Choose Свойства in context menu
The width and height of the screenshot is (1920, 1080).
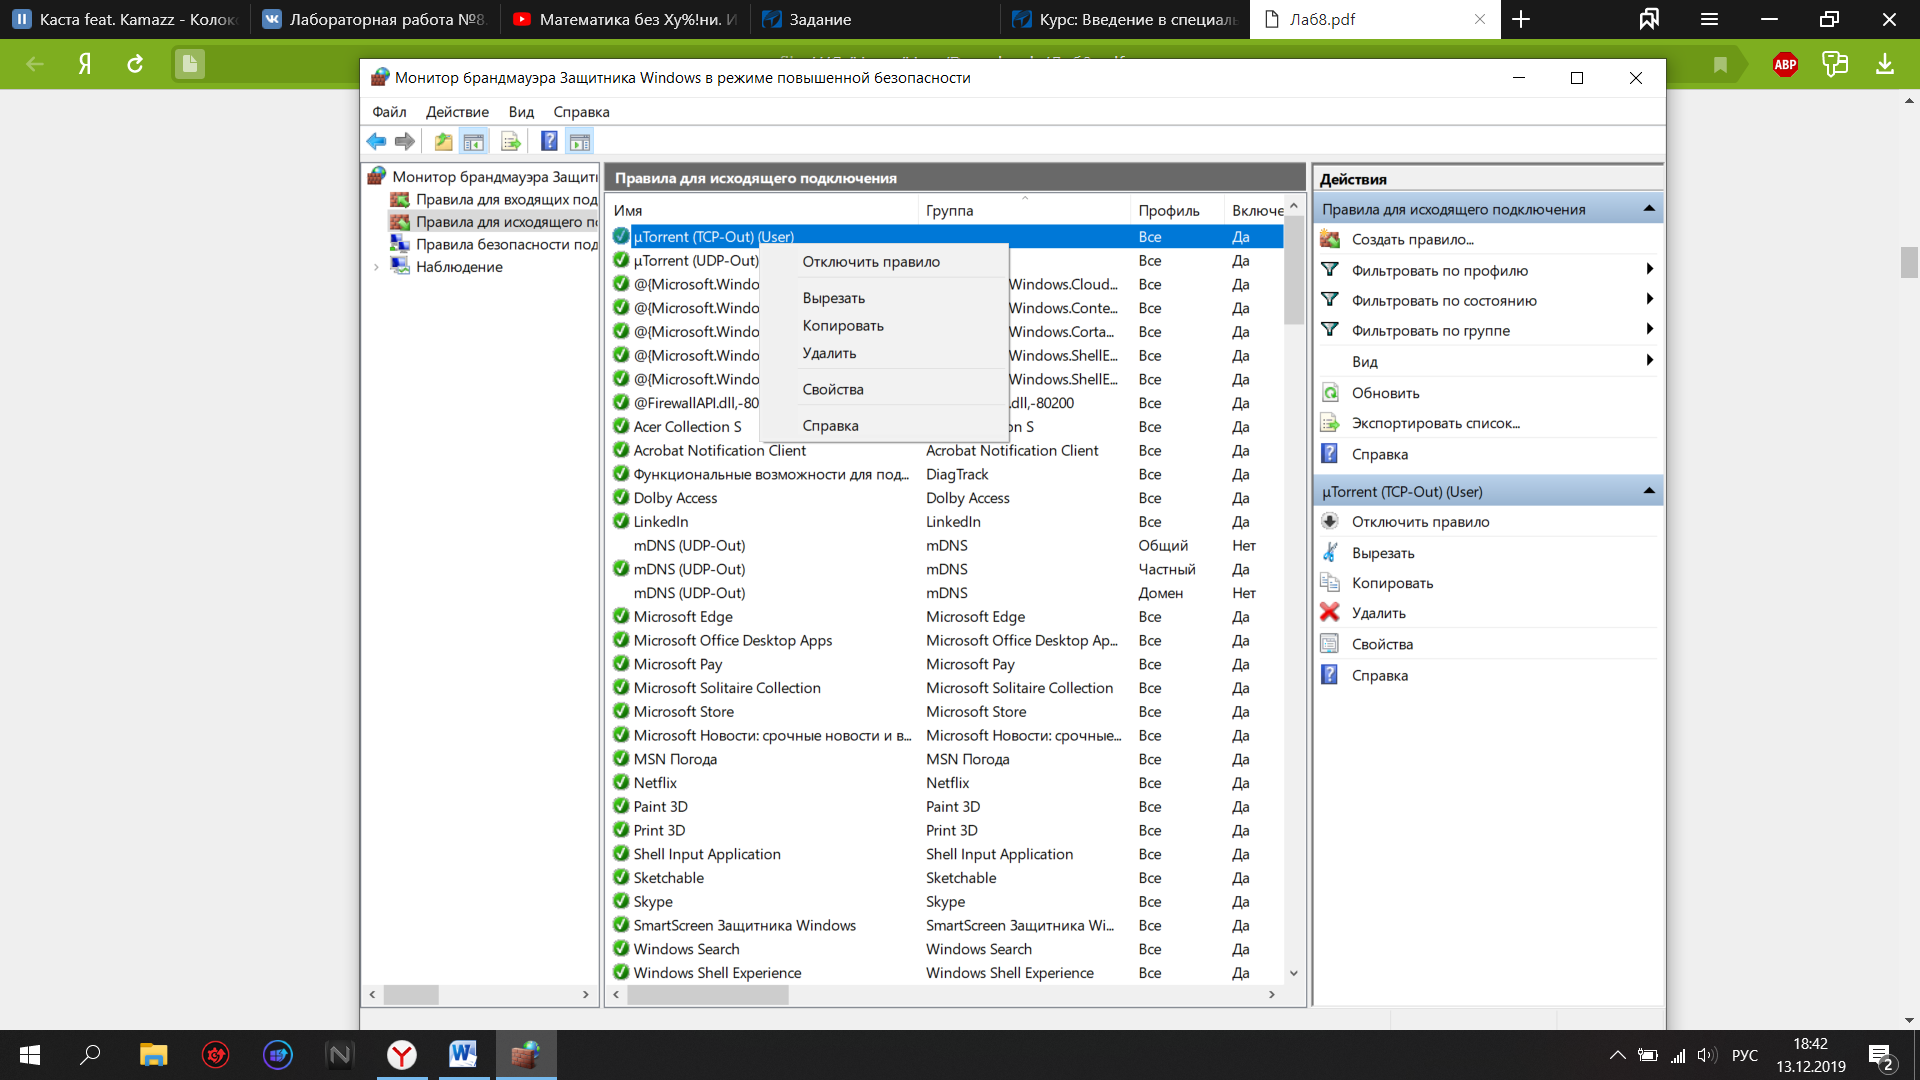pyautogui.click(x=883, y=389)
